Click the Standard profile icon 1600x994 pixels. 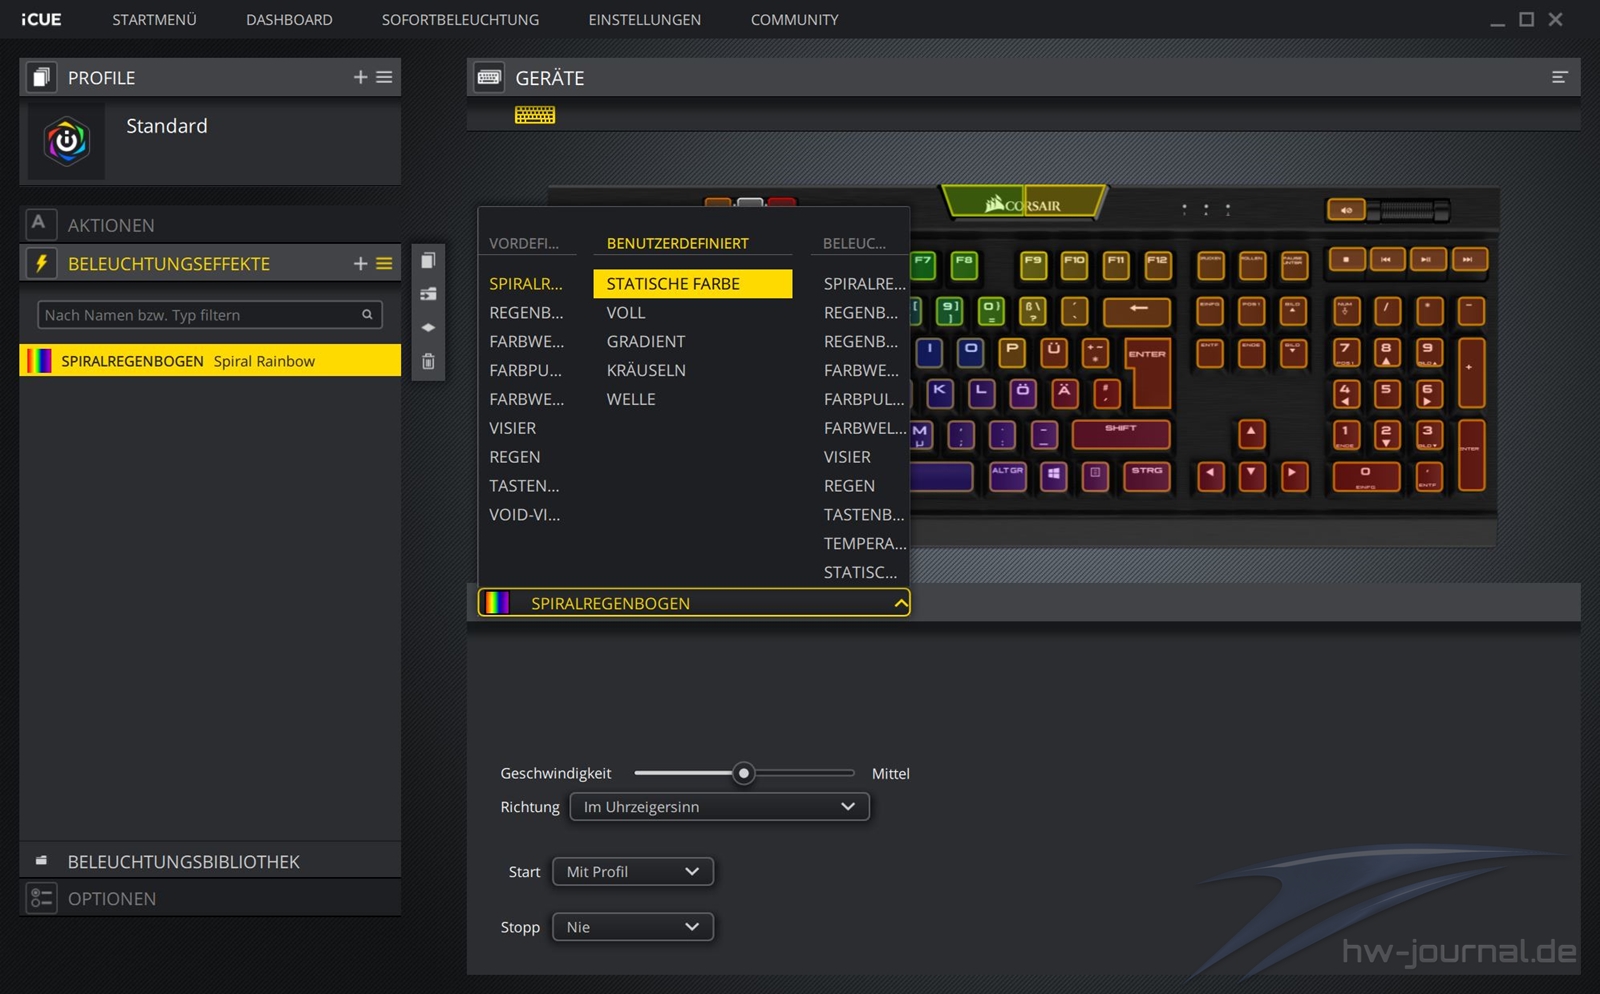click(x=66, y=141)
